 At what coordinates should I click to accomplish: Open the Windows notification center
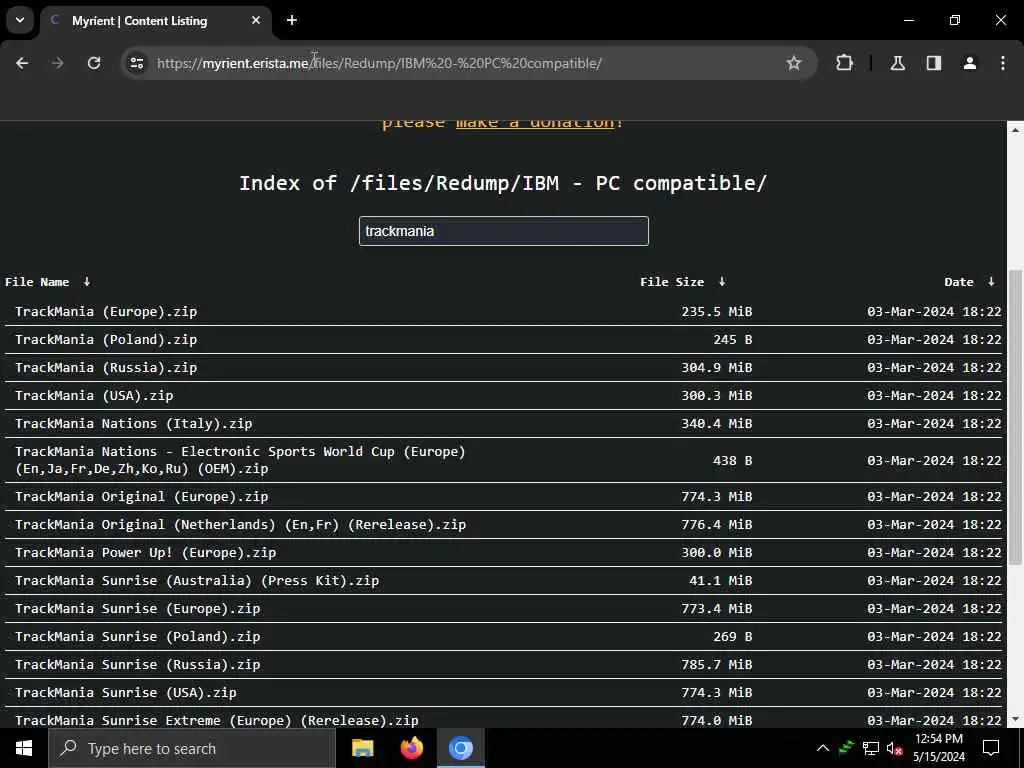click(x=991, y=748)
